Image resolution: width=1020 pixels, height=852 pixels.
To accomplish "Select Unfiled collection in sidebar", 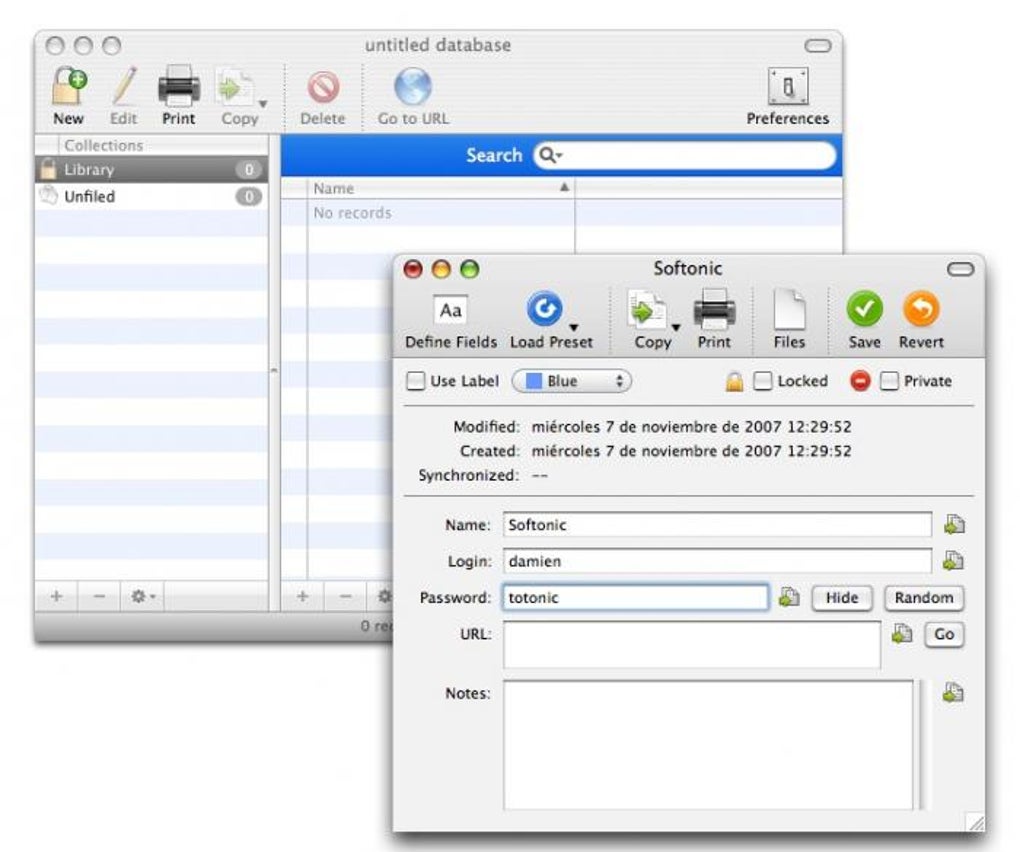I will tap(151, 196).
